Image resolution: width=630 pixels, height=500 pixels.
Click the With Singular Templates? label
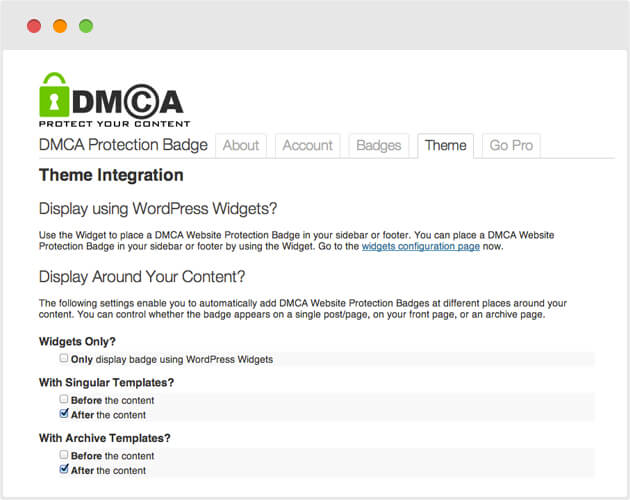(106, 382)
